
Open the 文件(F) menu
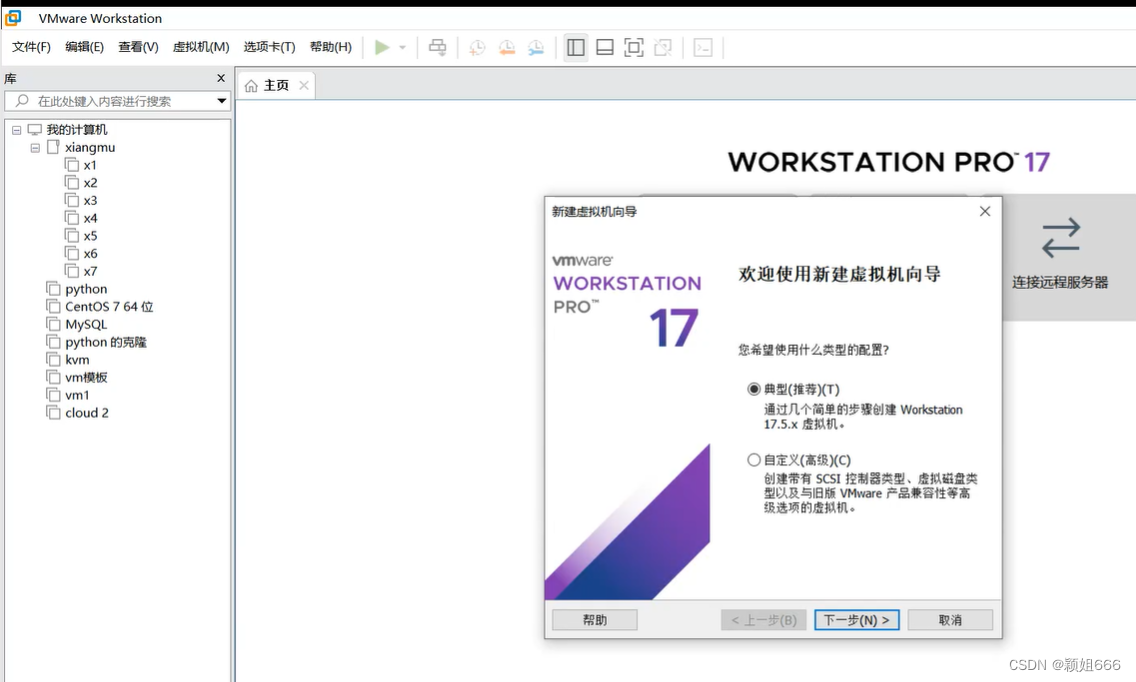(x=31, y=47)
